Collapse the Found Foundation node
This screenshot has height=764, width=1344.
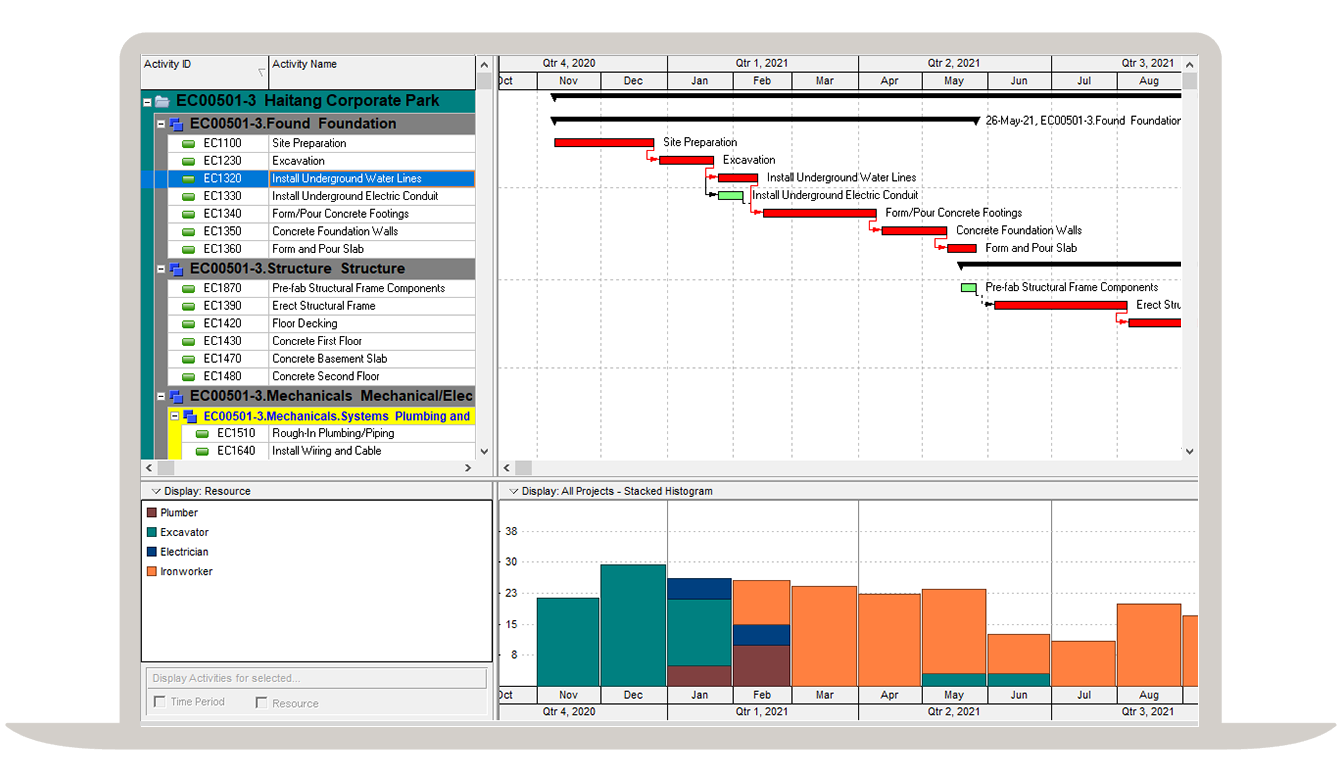point(160,123)
